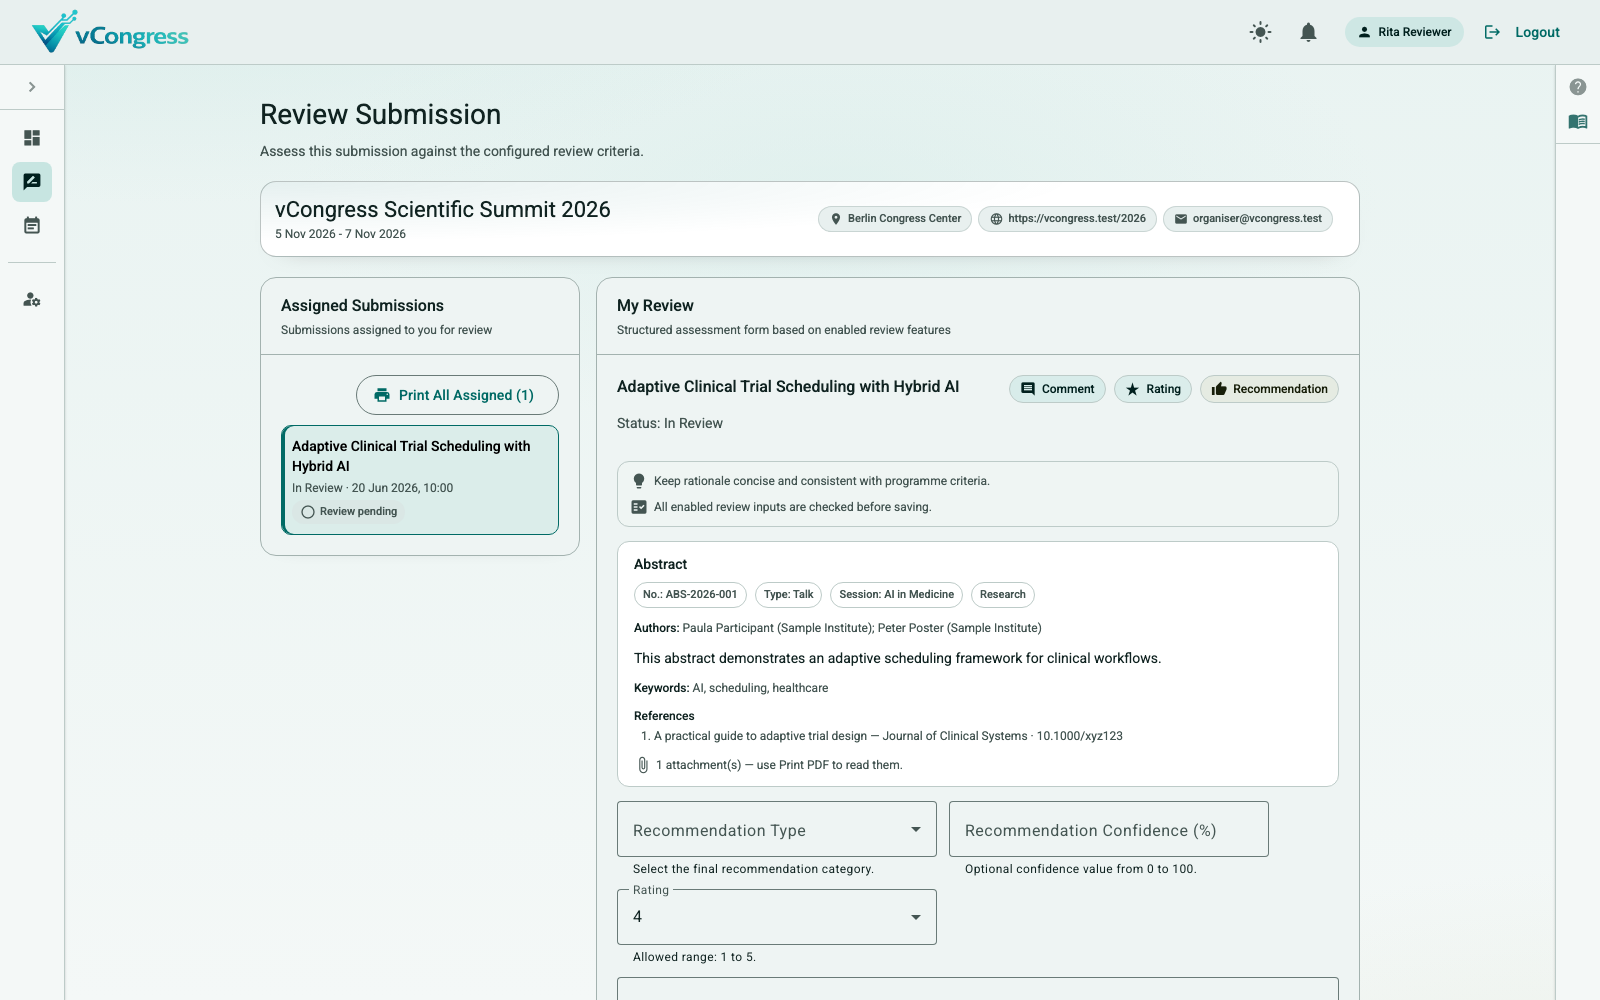
Task: Click the Rating feature chip
Action: (x=1153, y=389)
